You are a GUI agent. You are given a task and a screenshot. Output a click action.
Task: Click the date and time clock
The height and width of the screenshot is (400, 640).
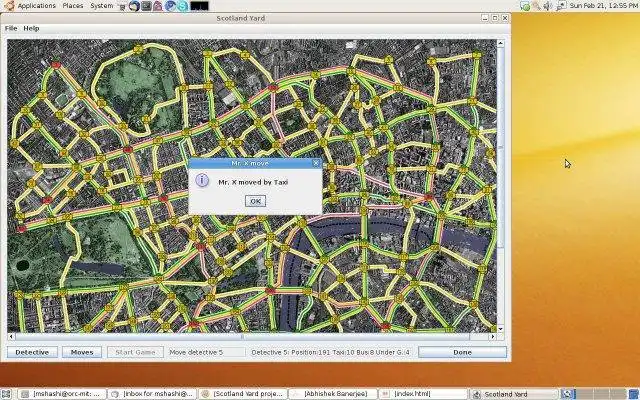click(x=604, y=6)
